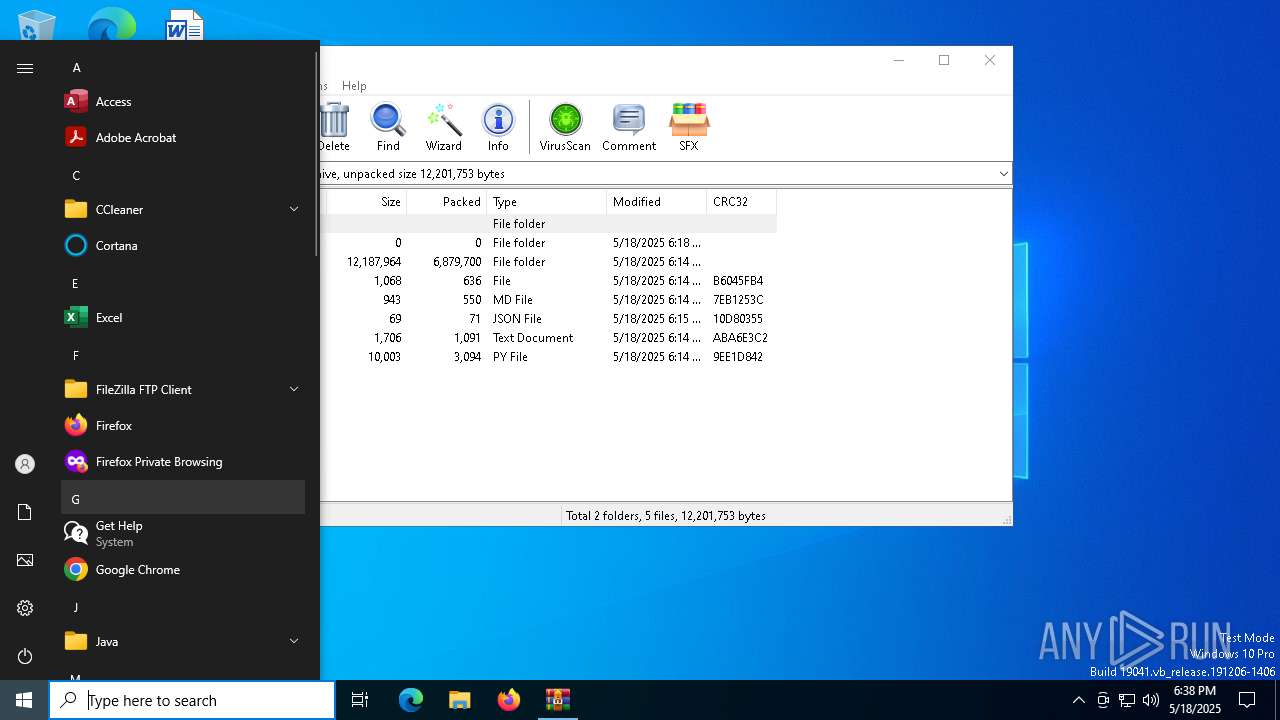Select the JSON File row
The height and width of the screenshot is (720, 1280).
point(548,319)
